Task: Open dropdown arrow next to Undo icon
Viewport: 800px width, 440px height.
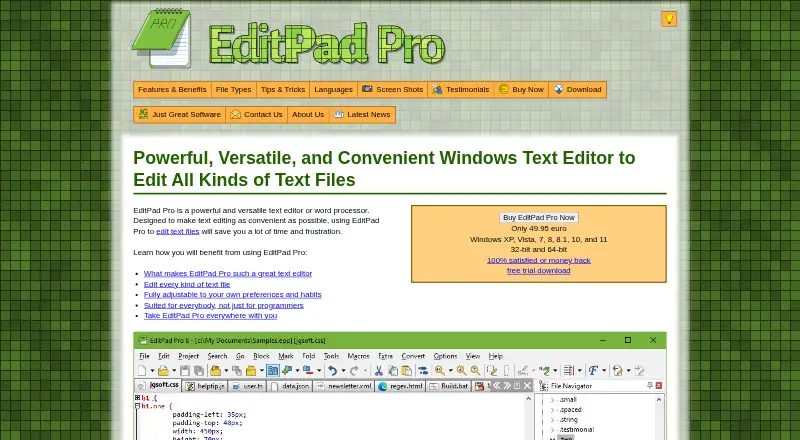Action: 343,371
